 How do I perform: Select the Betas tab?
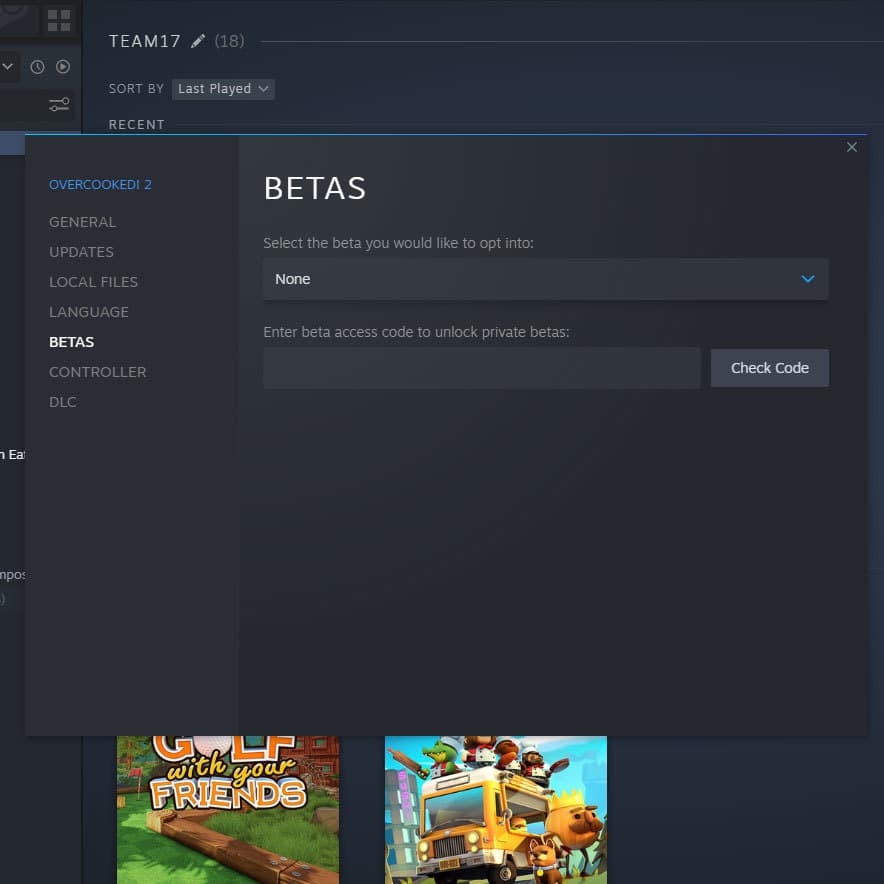72,342
